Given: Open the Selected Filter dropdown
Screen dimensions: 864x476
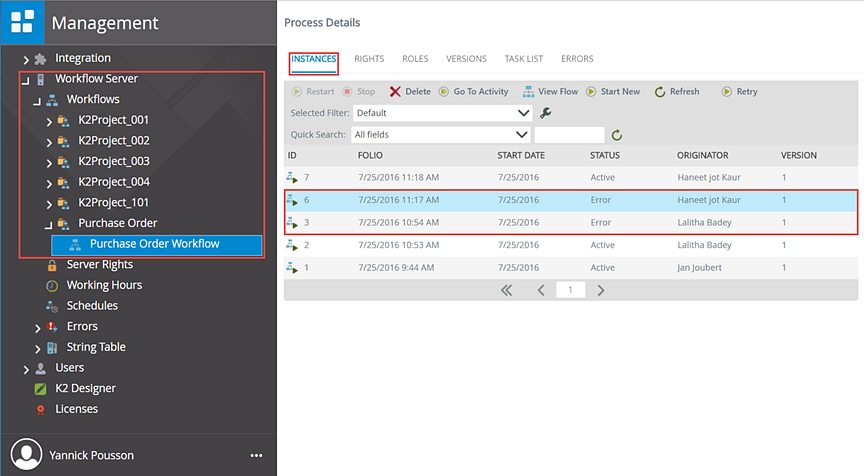Looking at the screenshot, I should point(442,113).
